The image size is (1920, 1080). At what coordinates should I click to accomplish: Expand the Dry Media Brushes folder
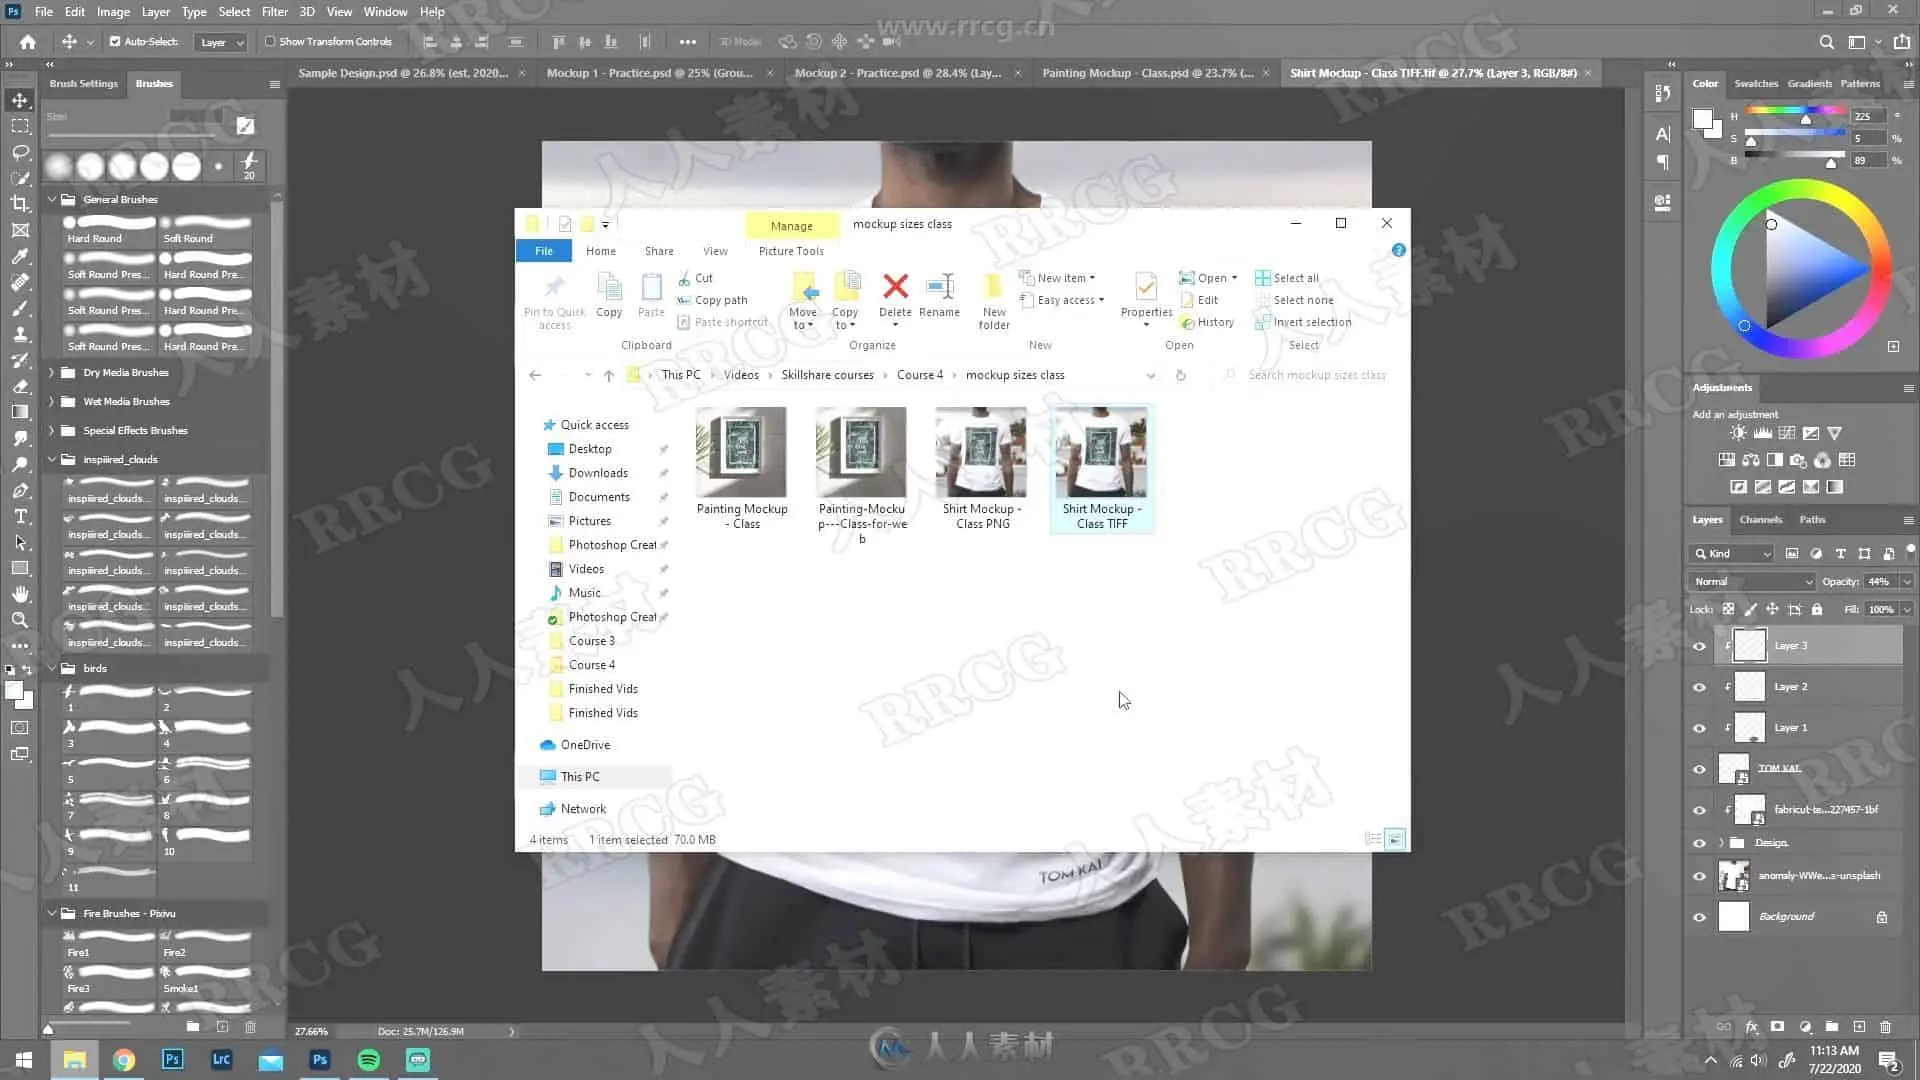51,372
